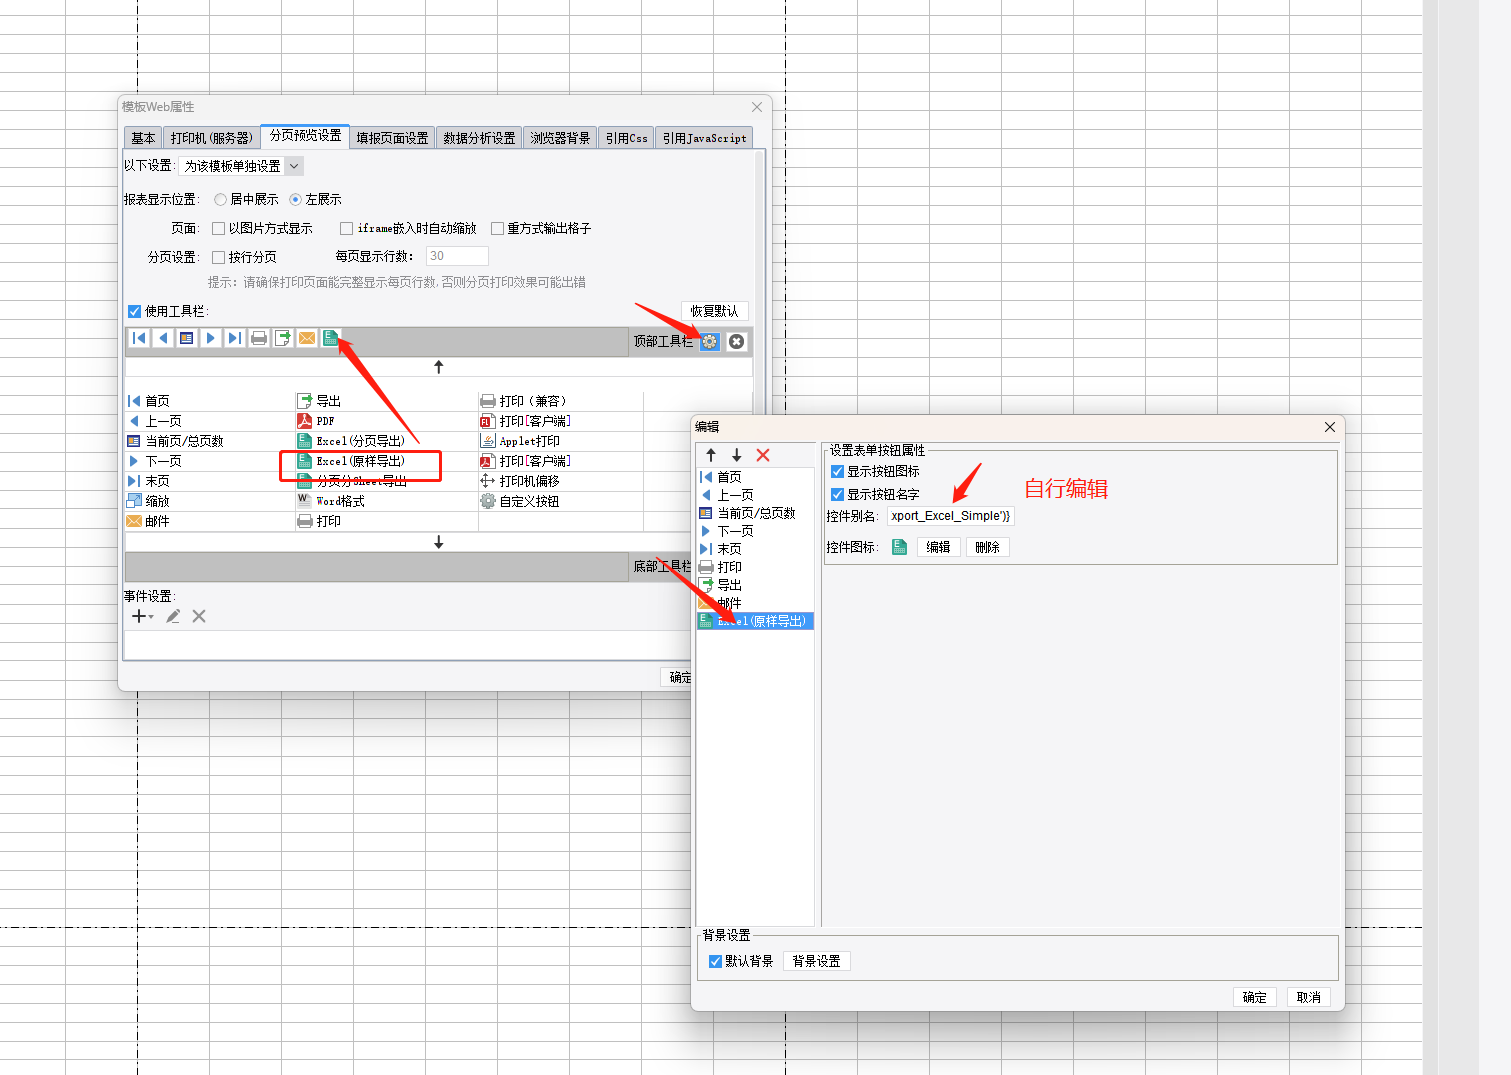Toggle 默认背景 checkbox

tap(715, 961)
